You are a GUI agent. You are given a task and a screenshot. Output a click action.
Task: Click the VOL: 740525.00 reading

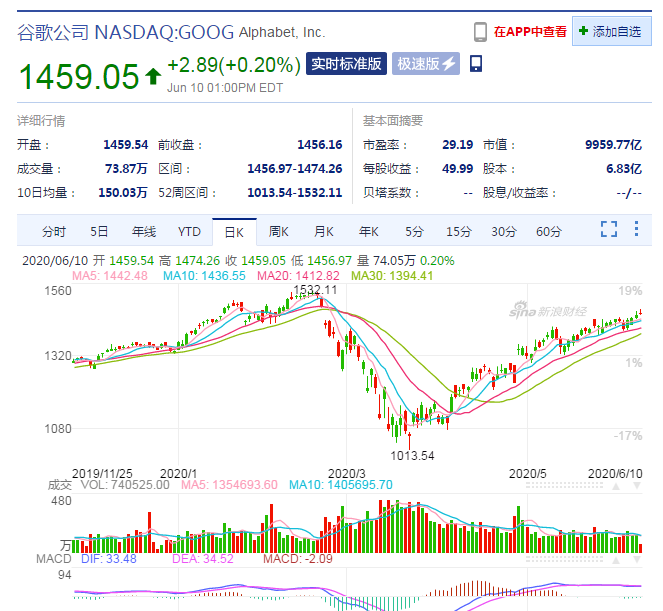coord(125,485)
